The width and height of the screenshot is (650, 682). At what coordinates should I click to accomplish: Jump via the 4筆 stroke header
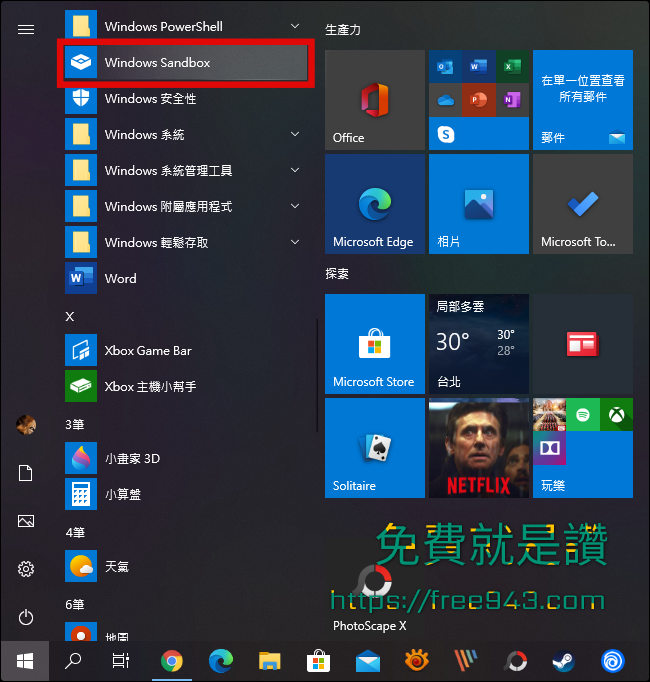coord(75,532)
